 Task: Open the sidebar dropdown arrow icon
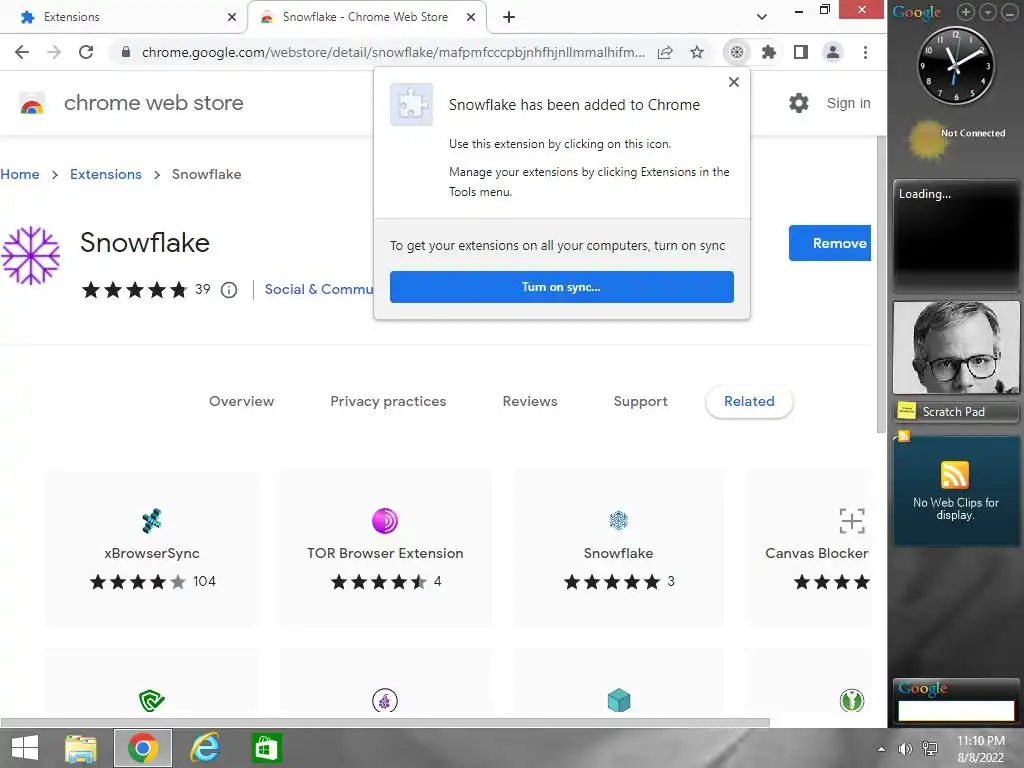click(987, 12)
